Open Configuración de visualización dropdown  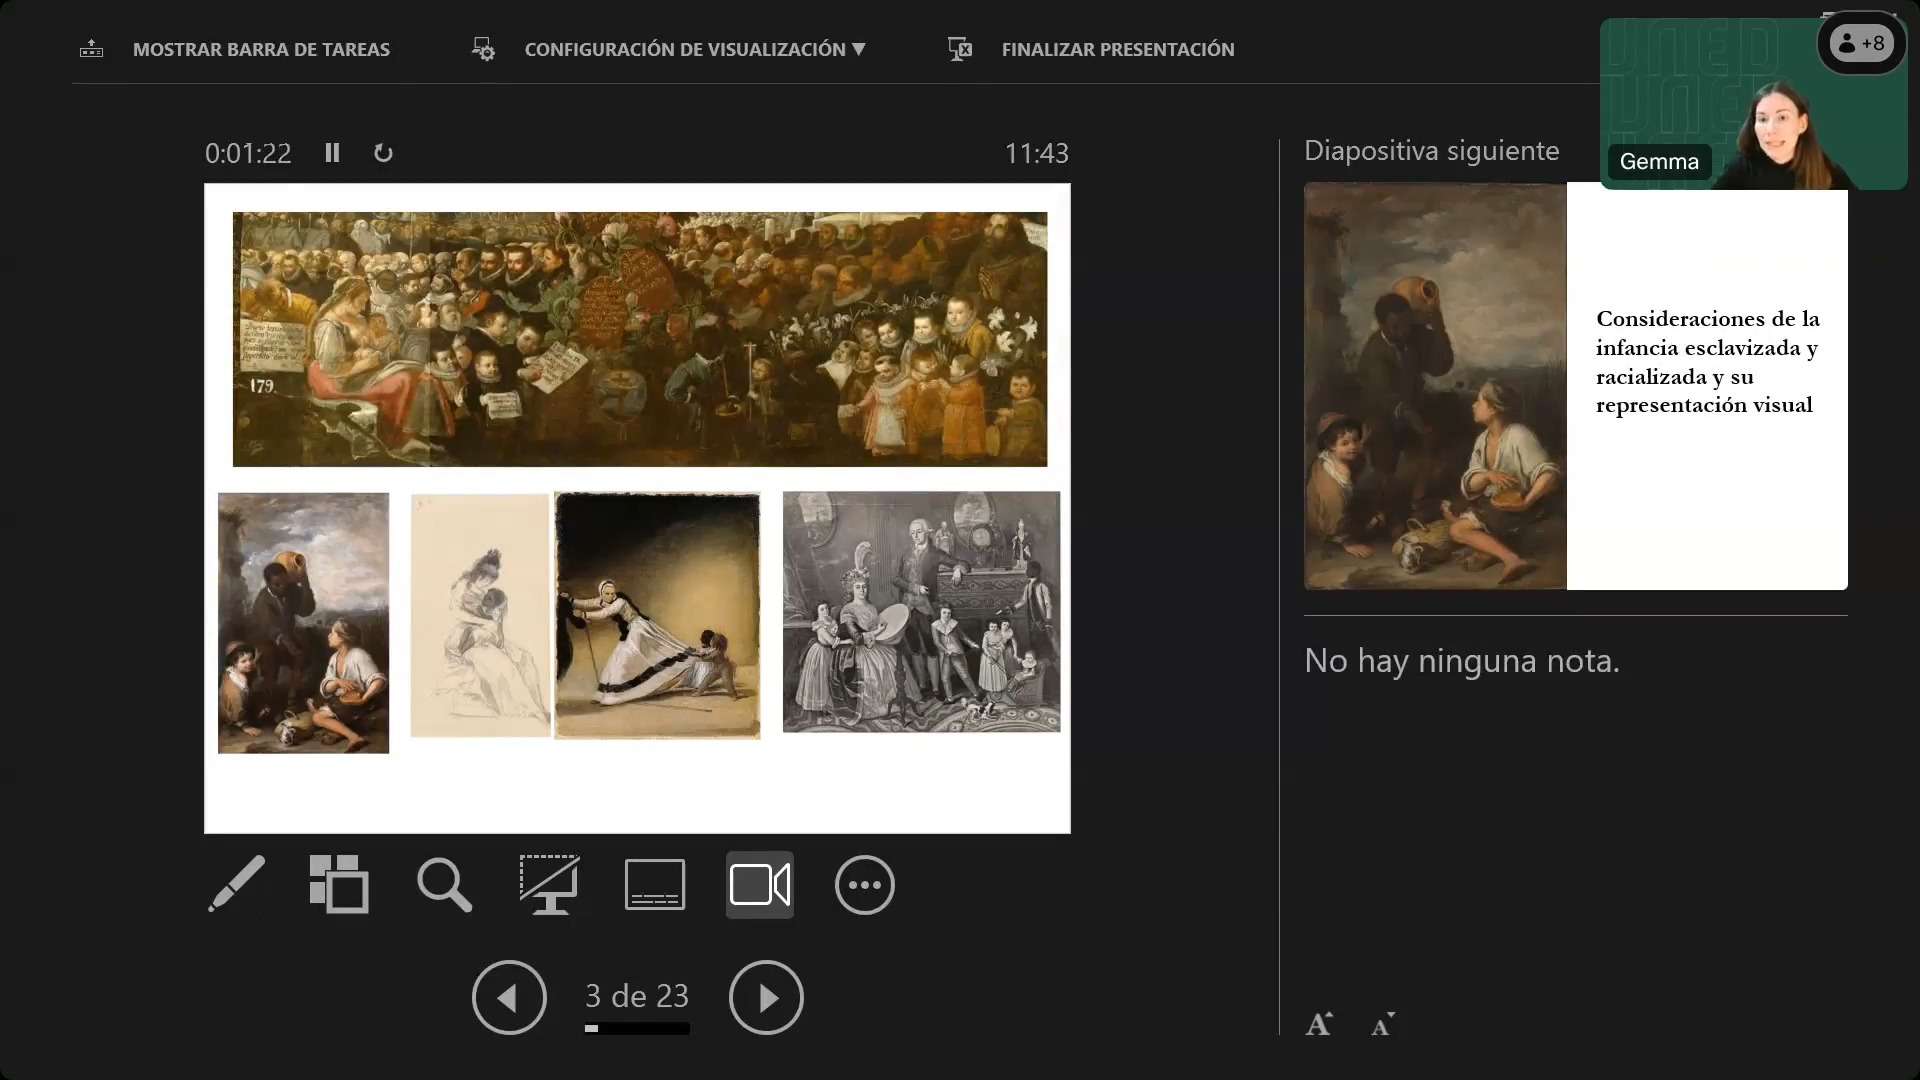coord(695,49)
